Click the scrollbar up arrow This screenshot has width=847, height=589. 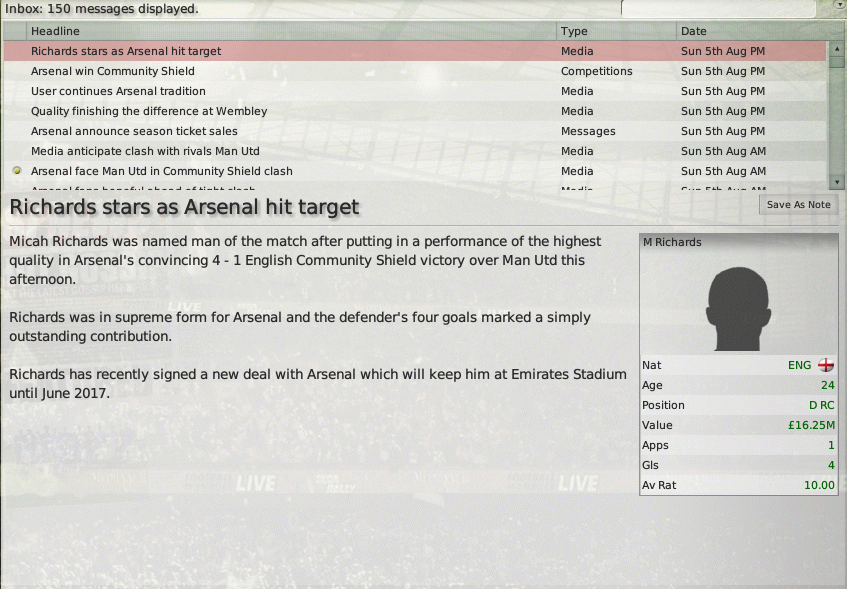tap(837, 49)
